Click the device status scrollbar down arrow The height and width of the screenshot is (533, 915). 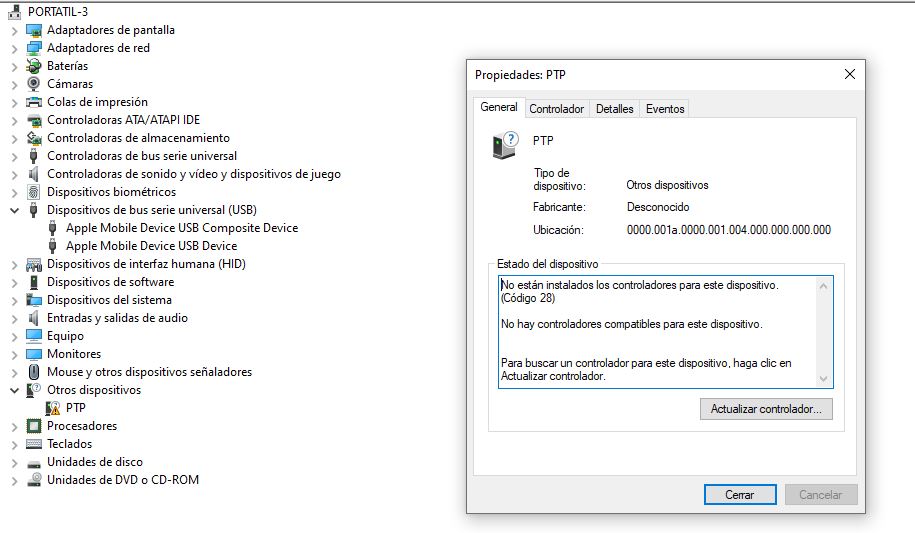point(824,379)
